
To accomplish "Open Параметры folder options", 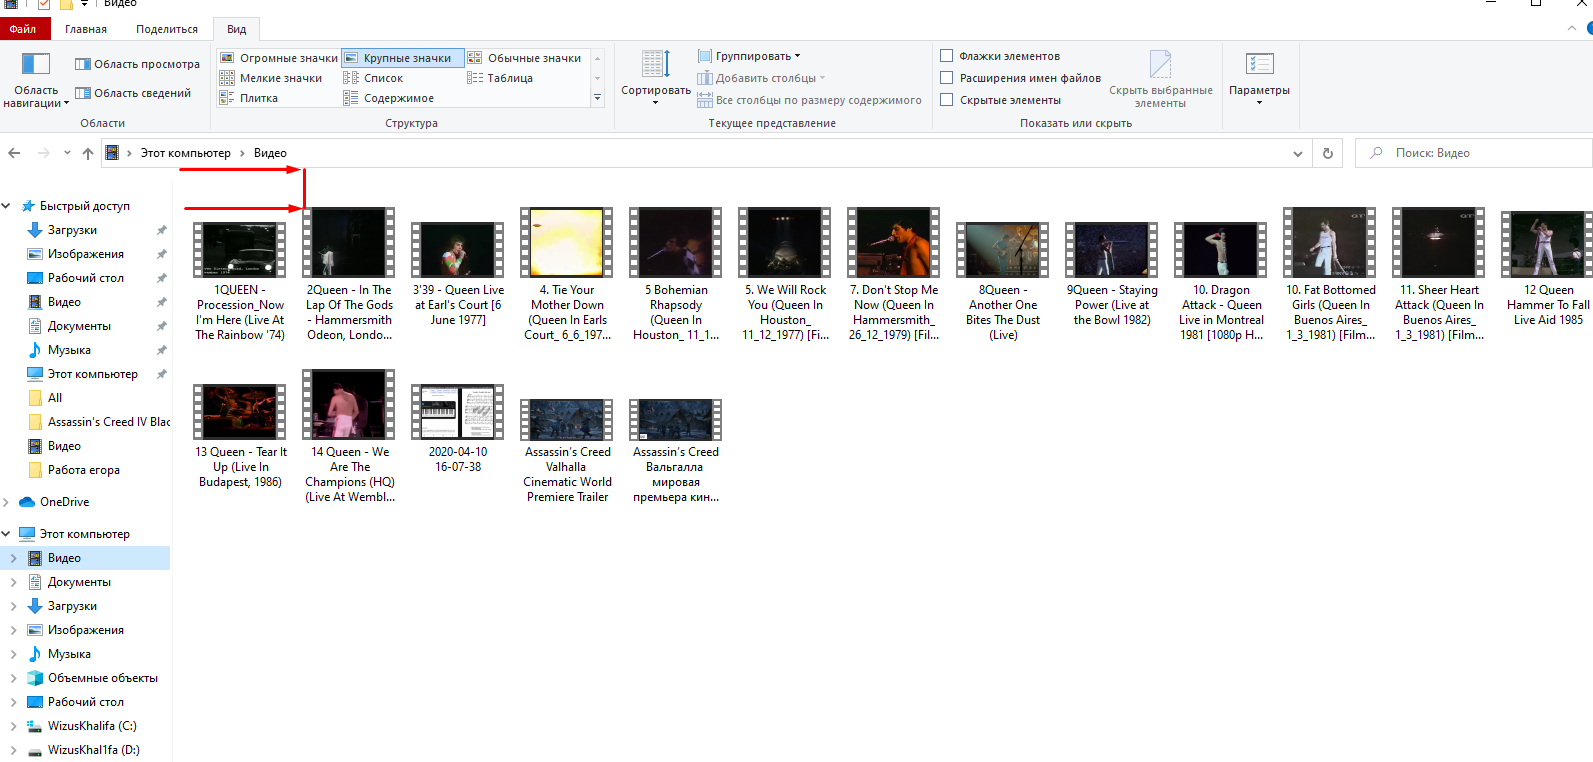I will 1259,79.
